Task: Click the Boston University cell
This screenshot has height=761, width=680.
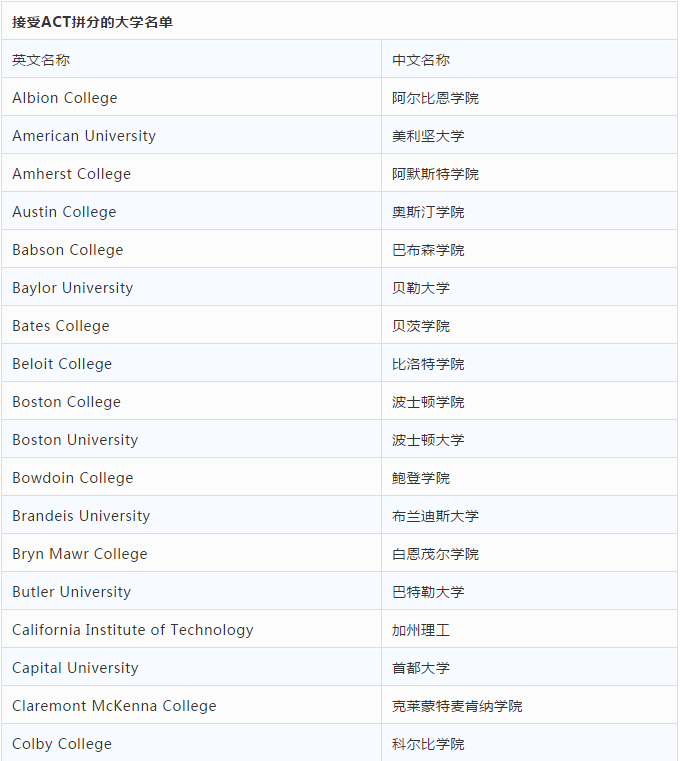Action: pos(75,440)
